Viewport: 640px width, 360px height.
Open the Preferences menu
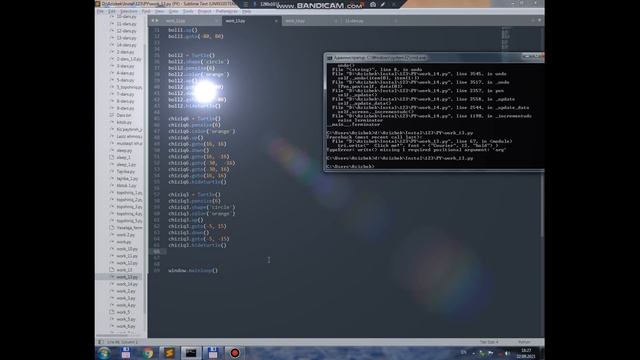pyautogui.click(x=227, y=11)
